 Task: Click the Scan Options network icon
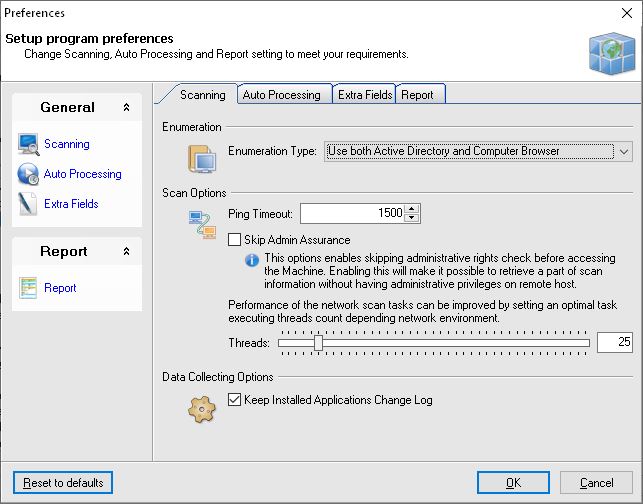[x=202, y=226]
